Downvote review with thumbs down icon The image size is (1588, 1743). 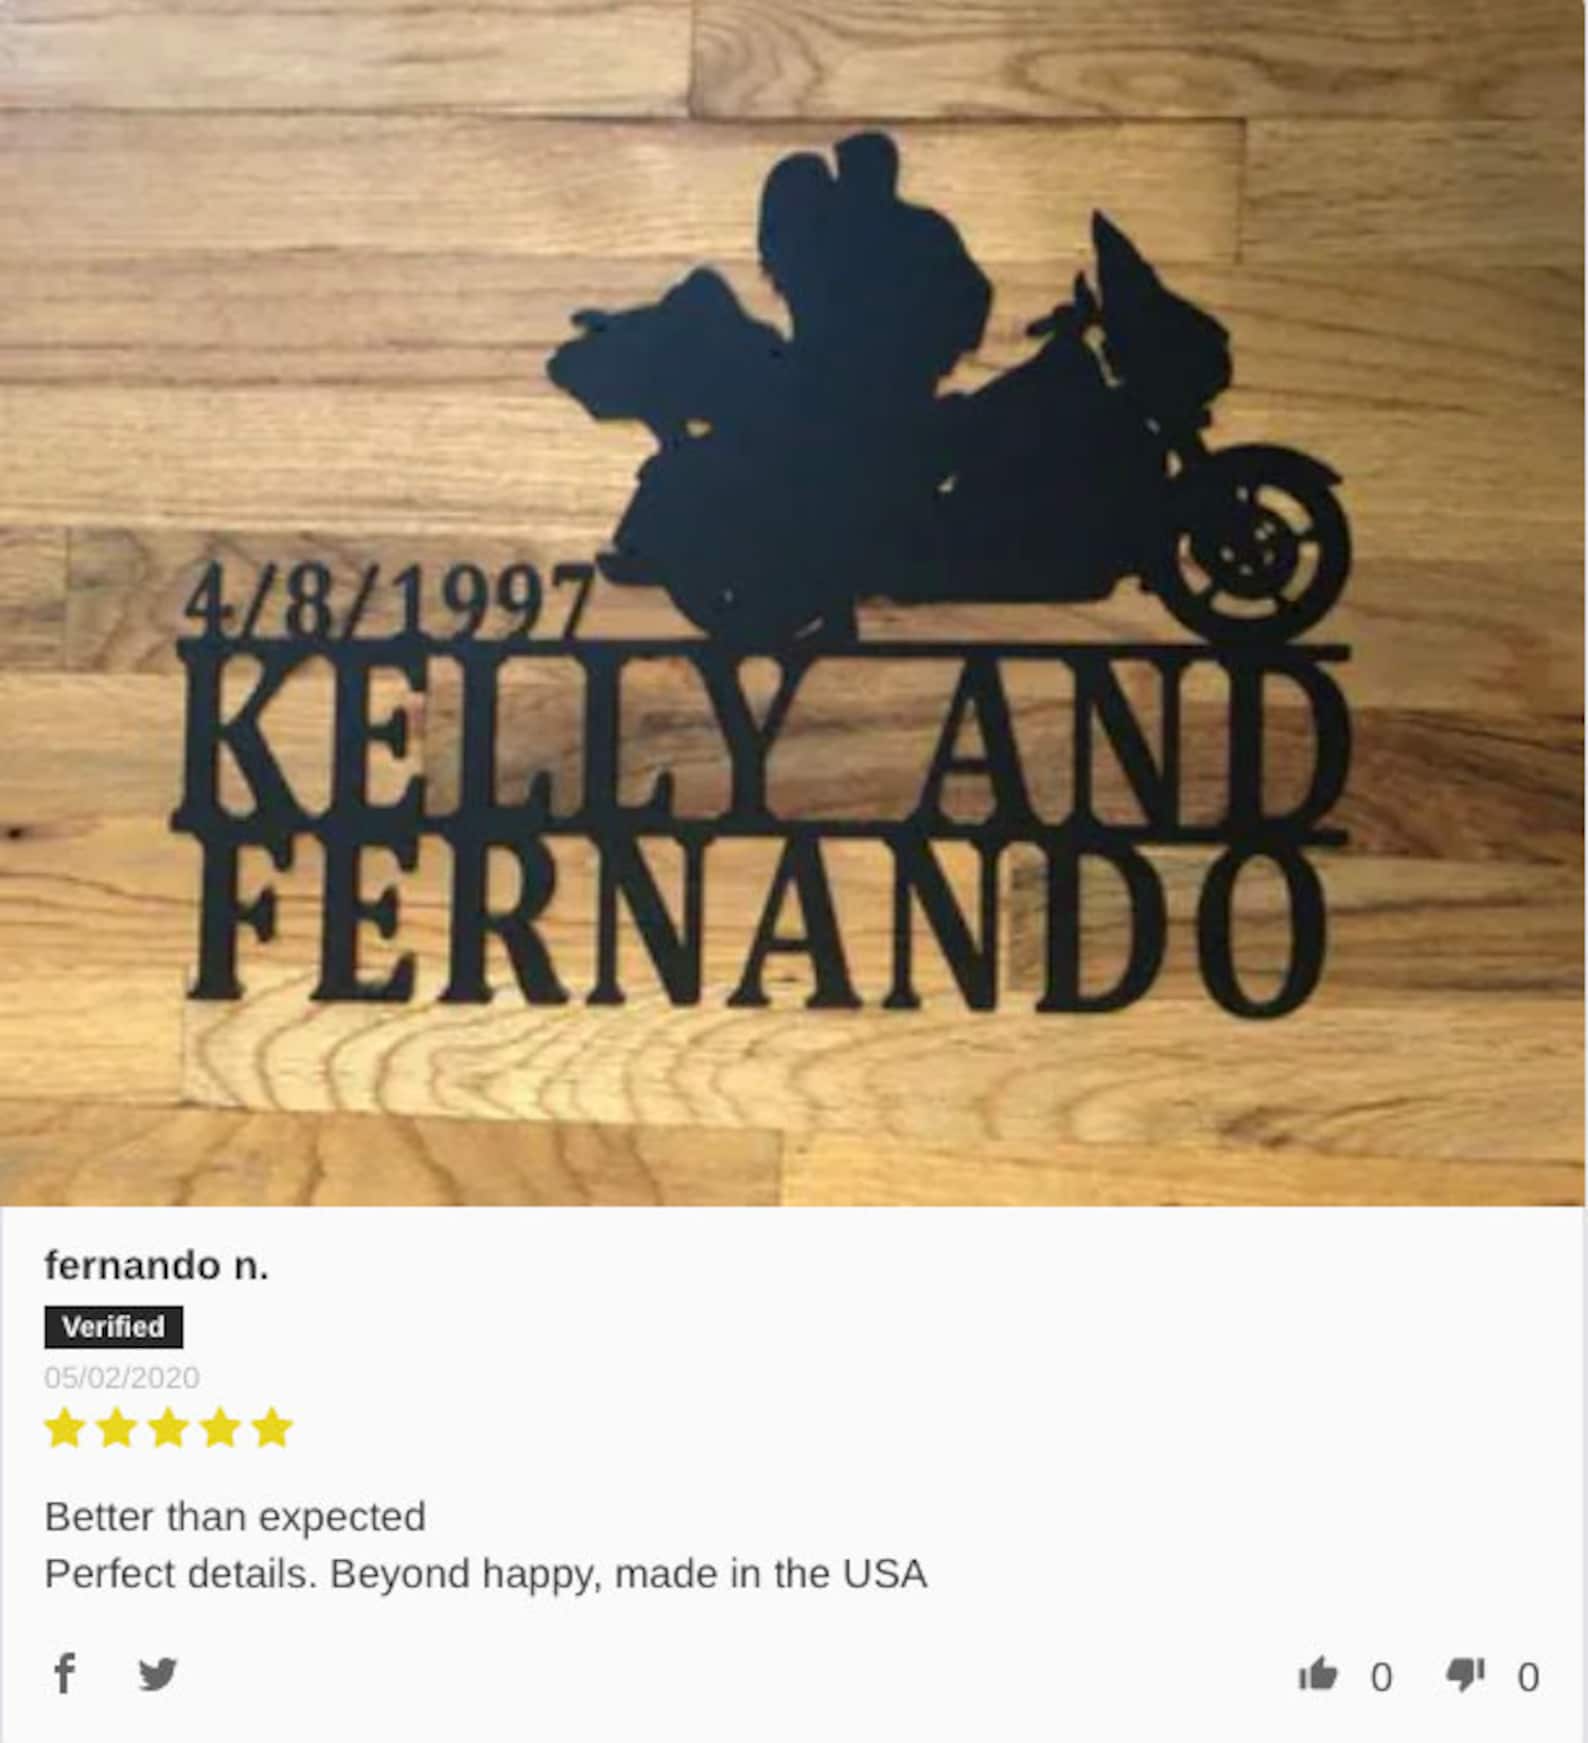[x=1465, y=1674]
